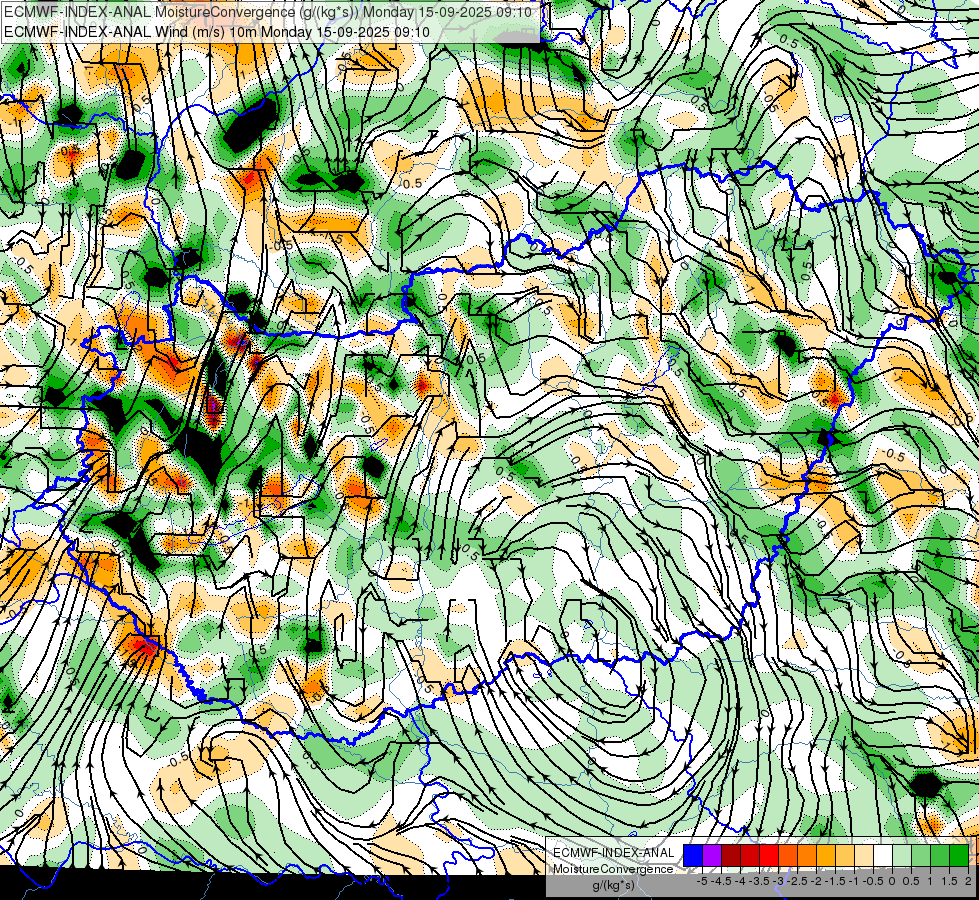
Task: Click the -1.5 tick value on the legend
Action: point(835,881)
